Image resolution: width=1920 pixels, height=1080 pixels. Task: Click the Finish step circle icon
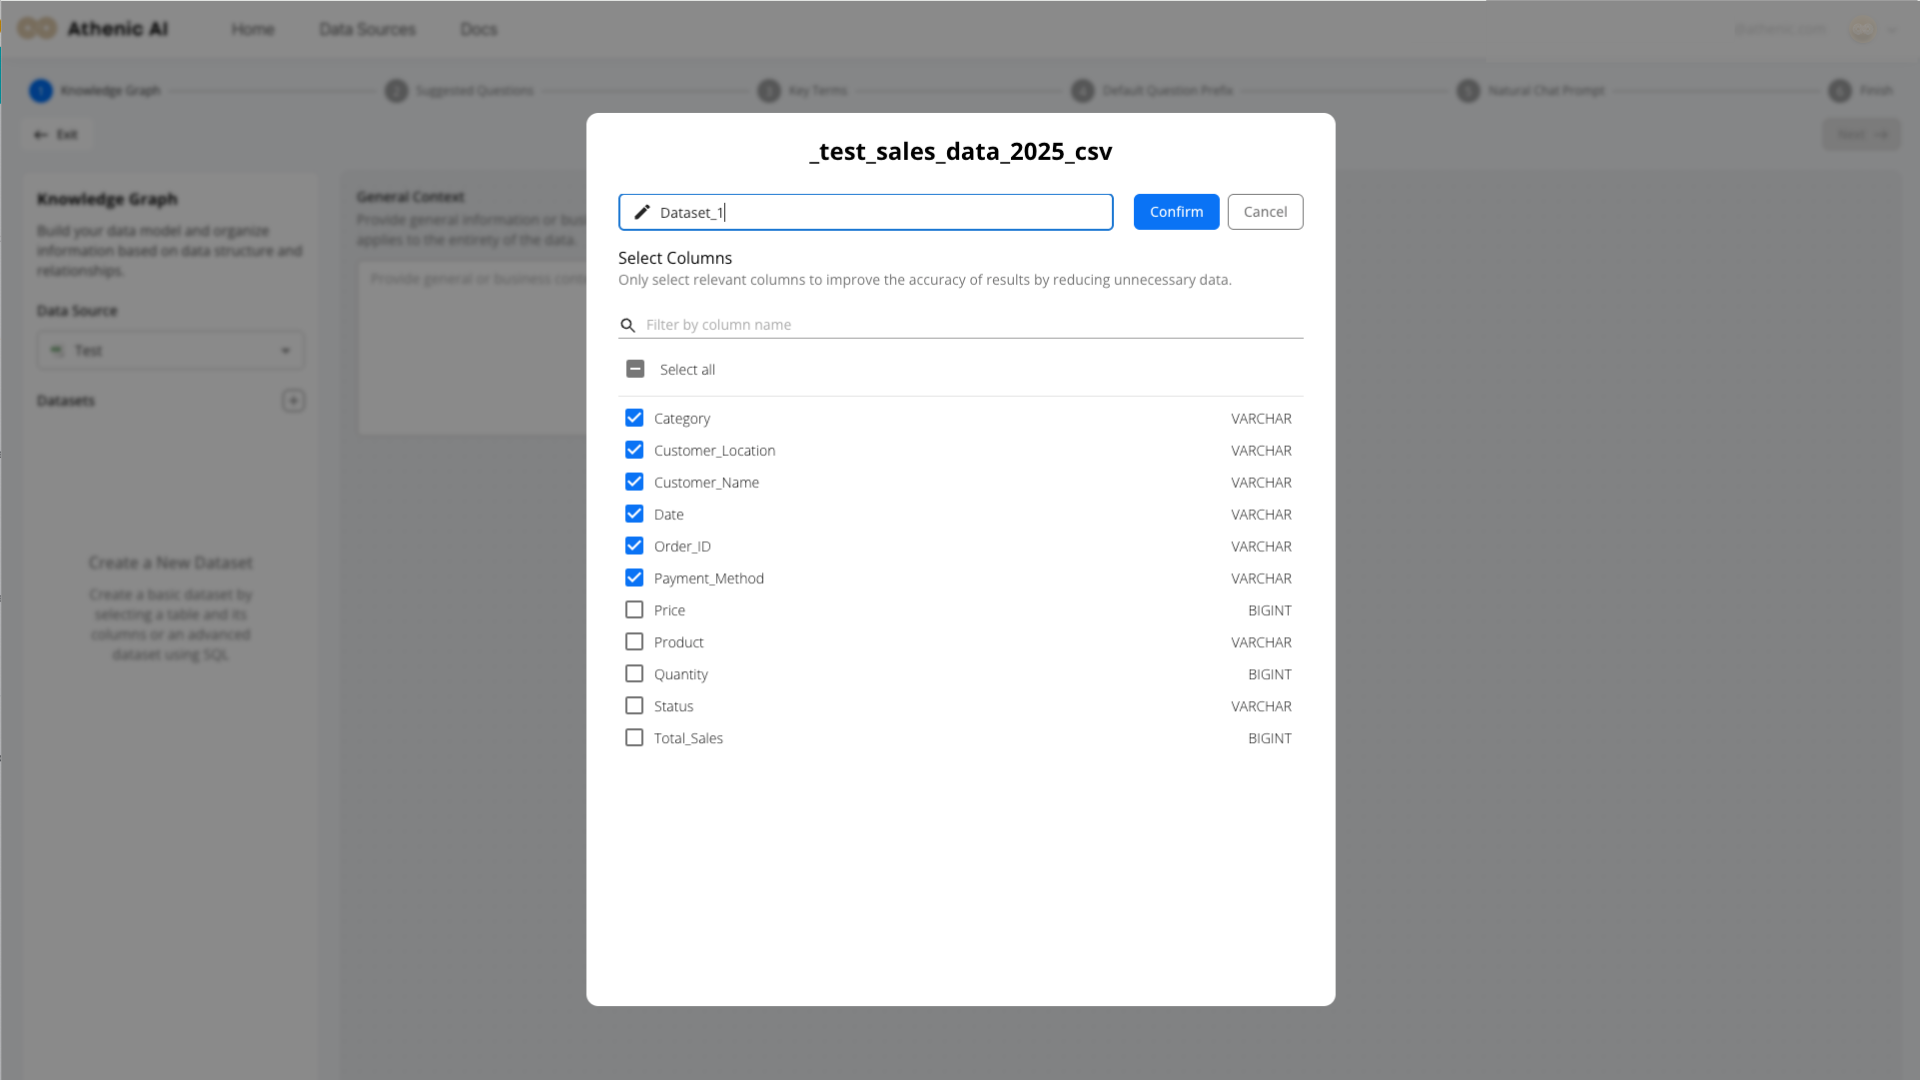tap(1839, 91)
